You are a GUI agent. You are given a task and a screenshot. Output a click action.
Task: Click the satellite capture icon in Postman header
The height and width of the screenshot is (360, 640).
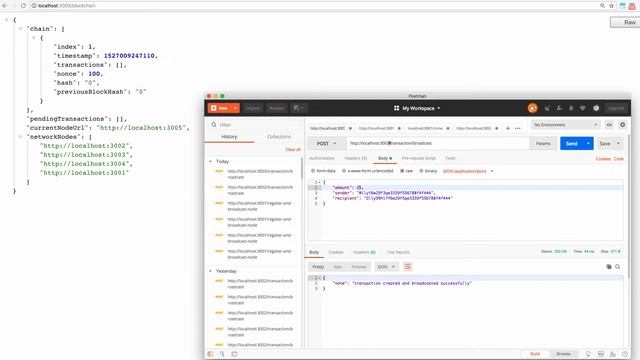pyautogui.click(x=547, y=108)
